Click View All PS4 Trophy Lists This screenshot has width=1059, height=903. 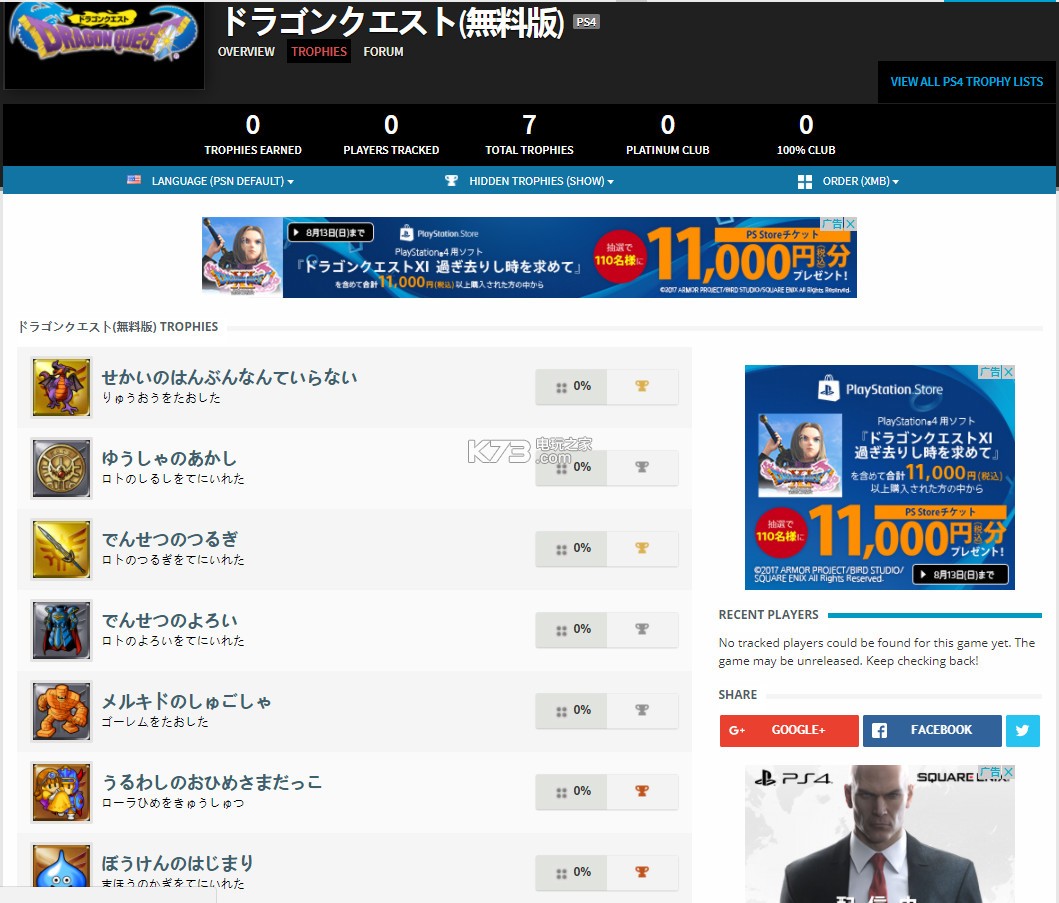click(966, 82)
